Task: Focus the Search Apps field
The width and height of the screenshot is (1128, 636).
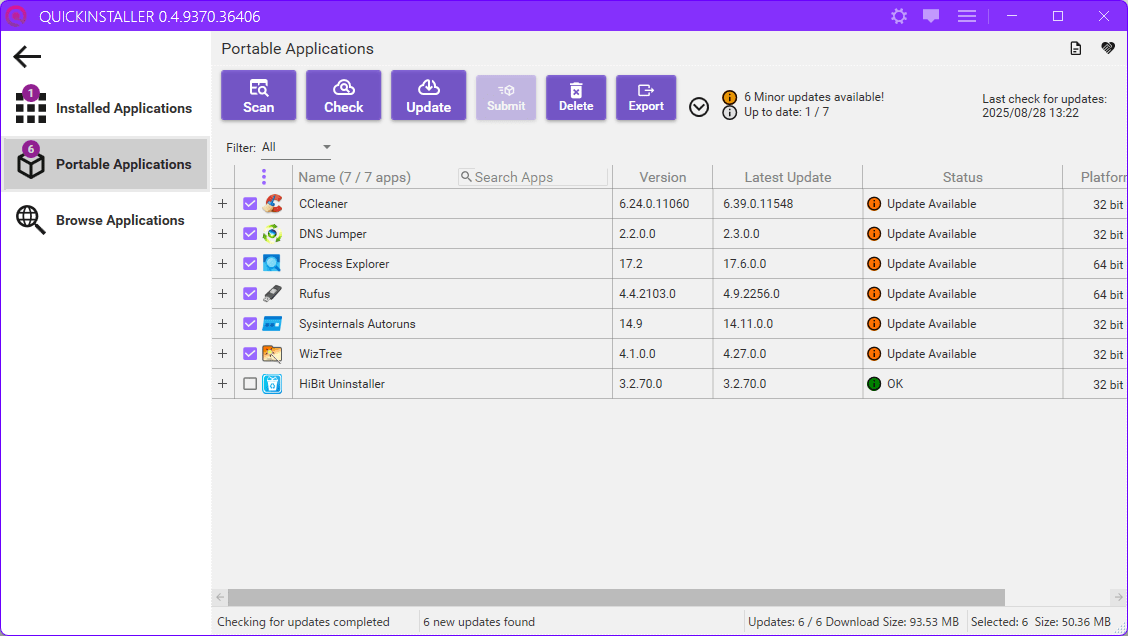Action: click(x=533, y=177)
